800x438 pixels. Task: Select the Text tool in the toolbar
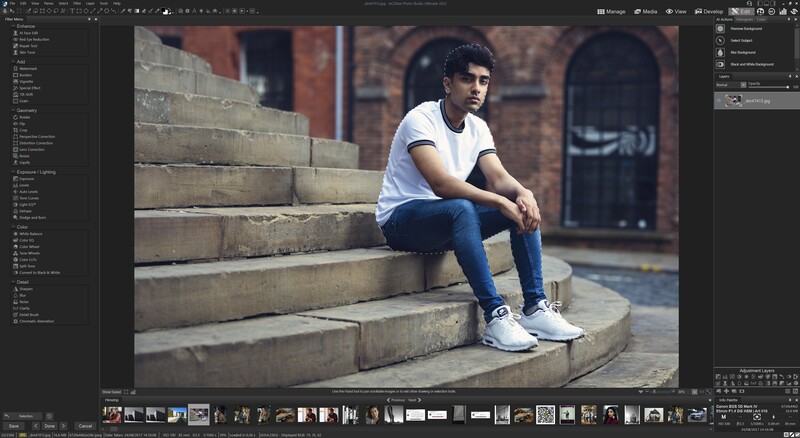pos(72,11)
